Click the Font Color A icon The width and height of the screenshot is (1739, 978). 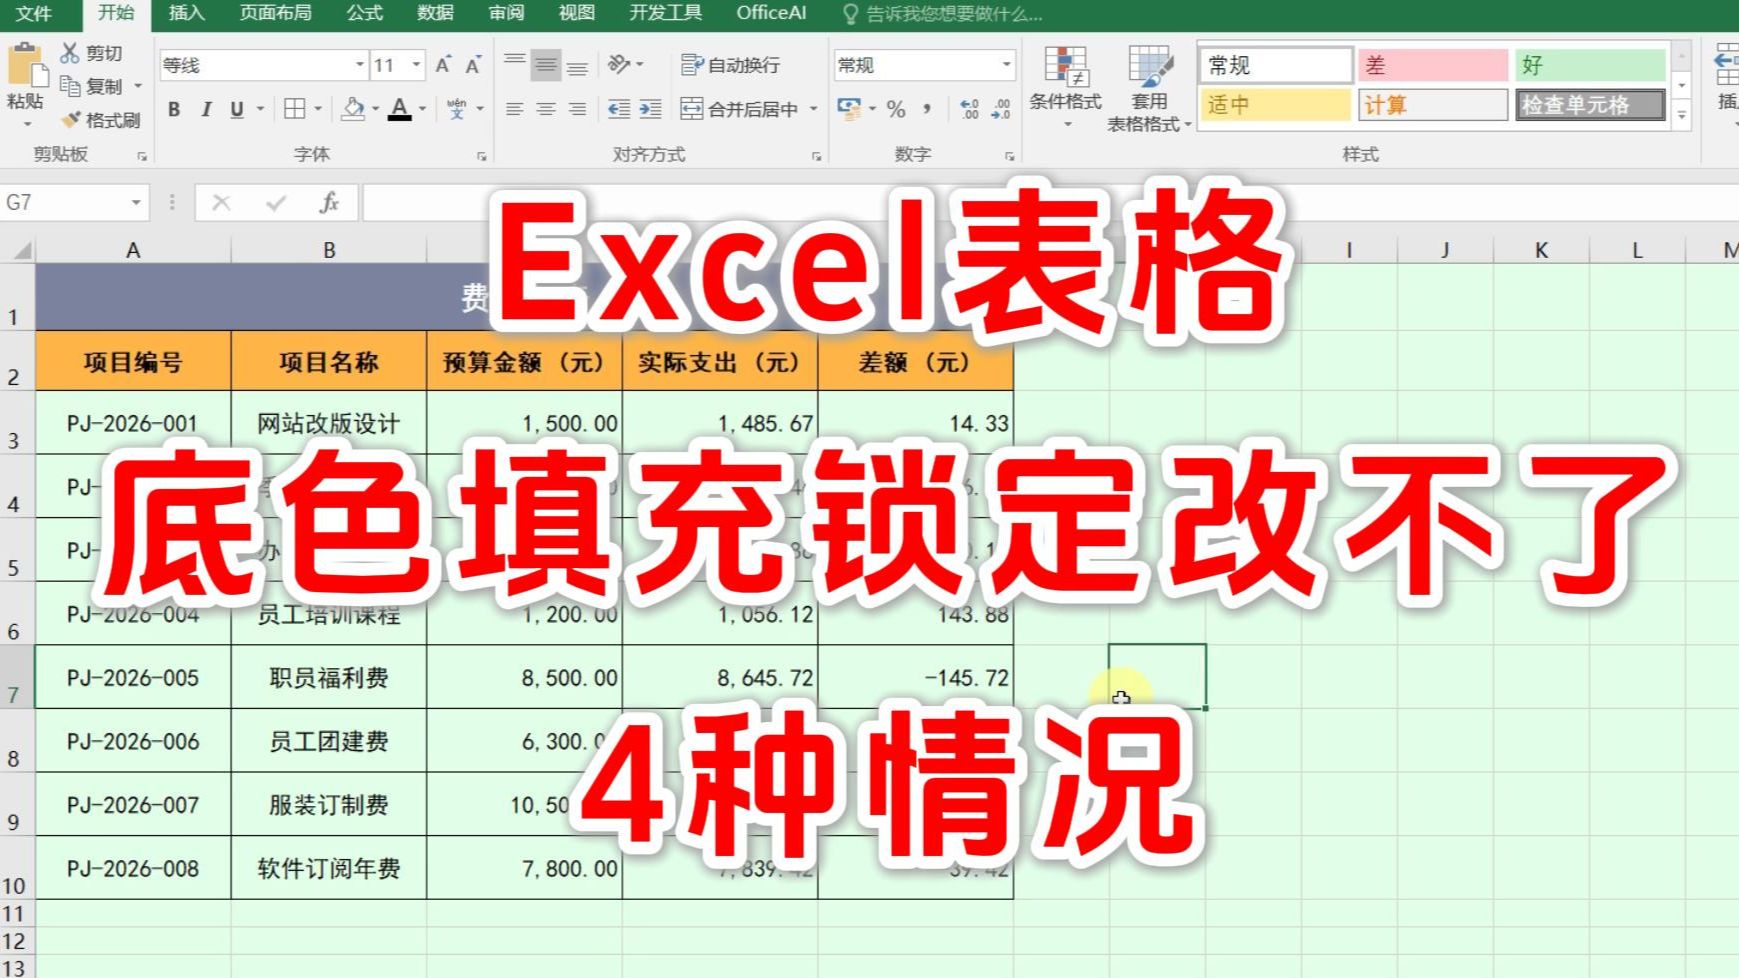click(400, 108)
